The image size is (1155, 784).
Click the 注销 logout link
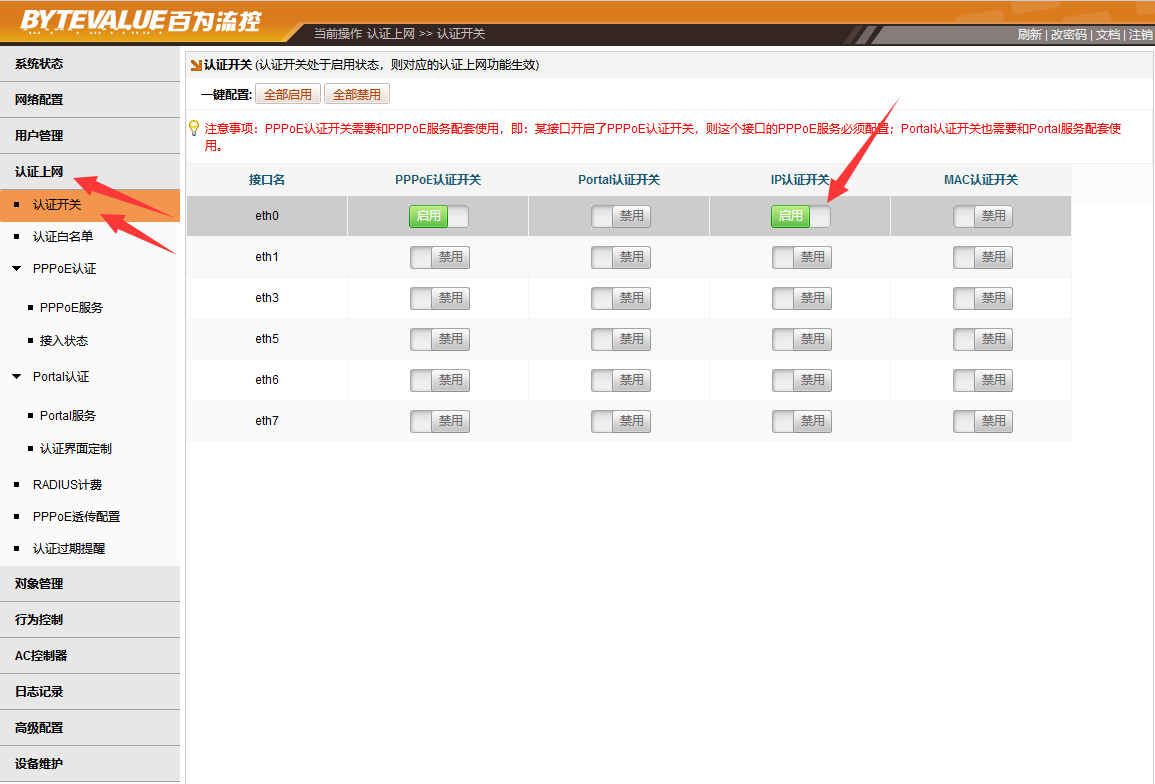[1140, 35]
